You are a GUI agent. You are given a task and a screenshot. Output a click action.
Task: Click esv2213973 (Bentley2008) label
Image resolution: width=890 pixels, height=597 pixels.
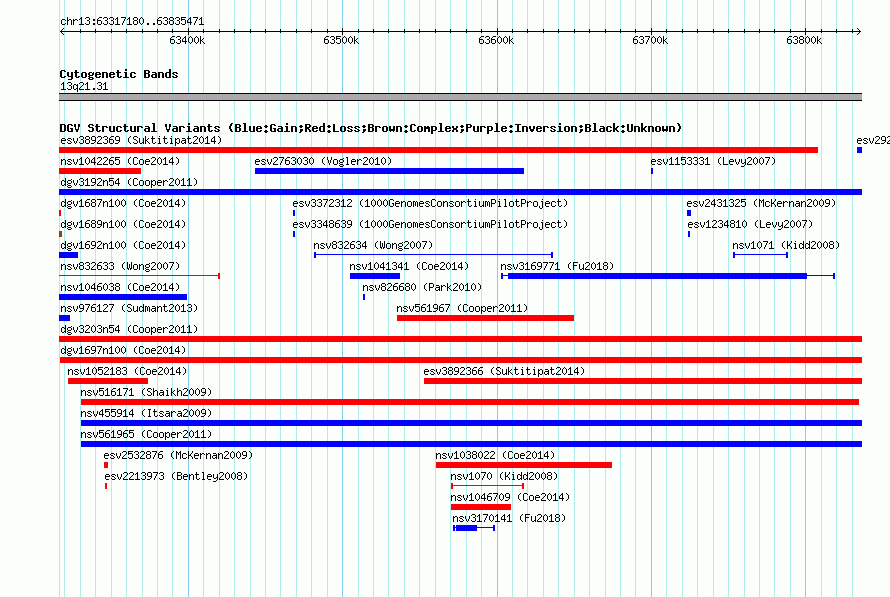176,476
